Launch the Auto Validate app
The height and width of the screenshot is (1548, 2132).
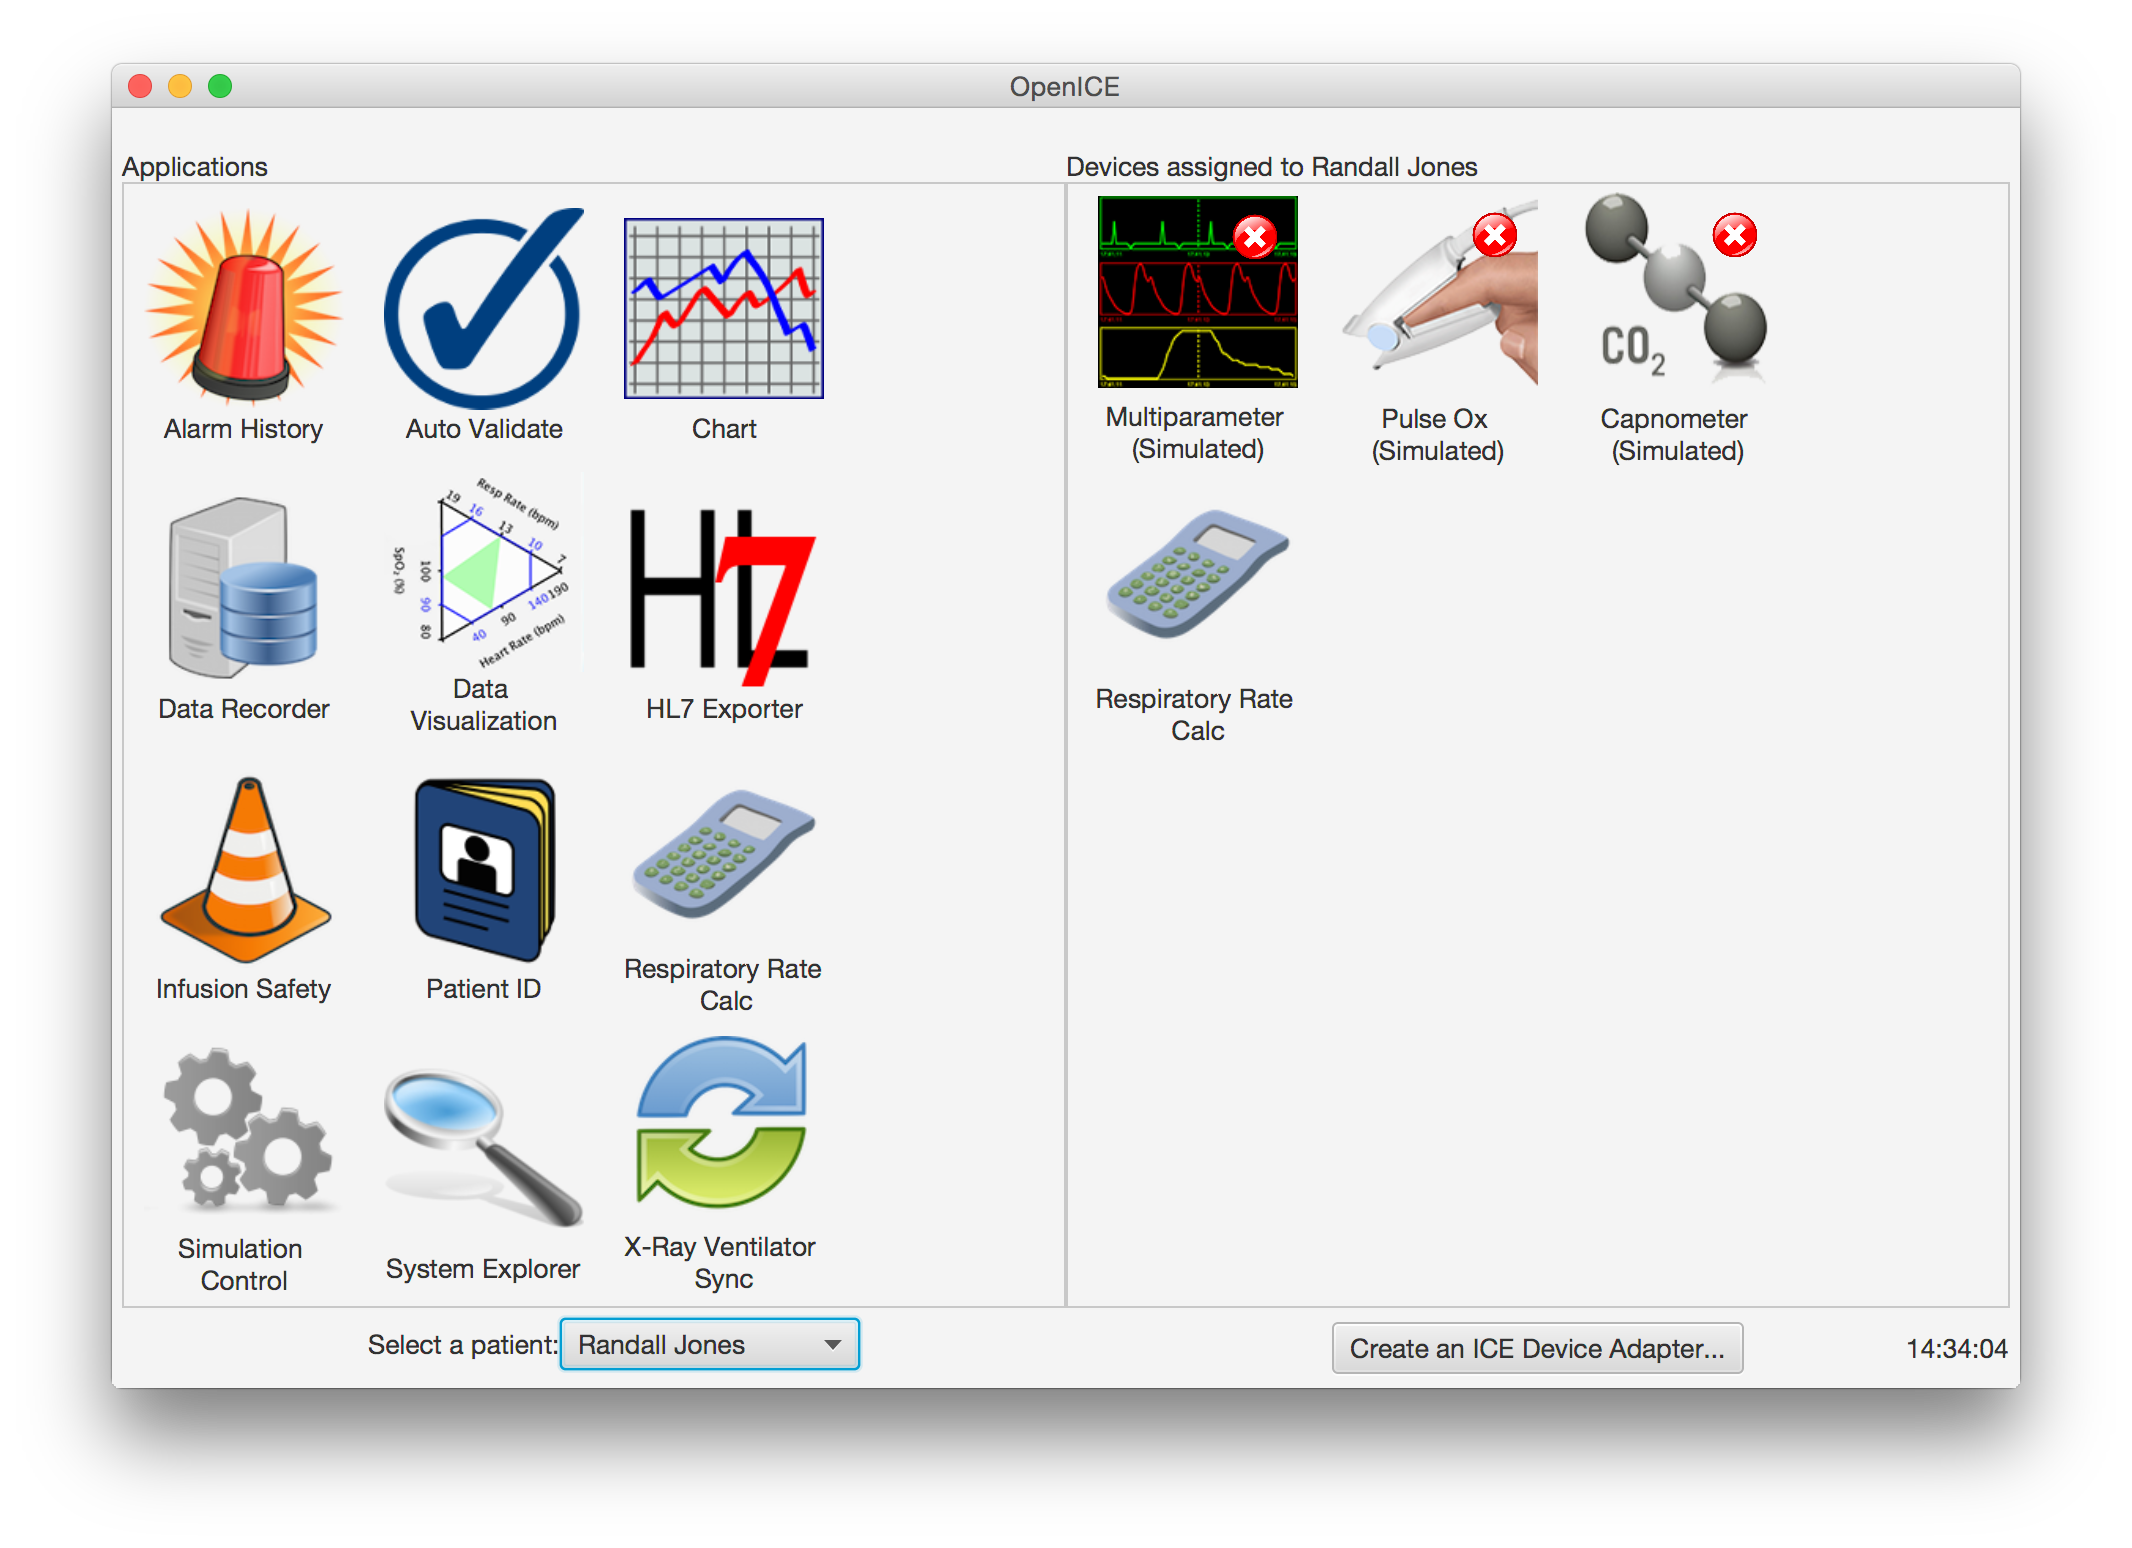(484, 325)
